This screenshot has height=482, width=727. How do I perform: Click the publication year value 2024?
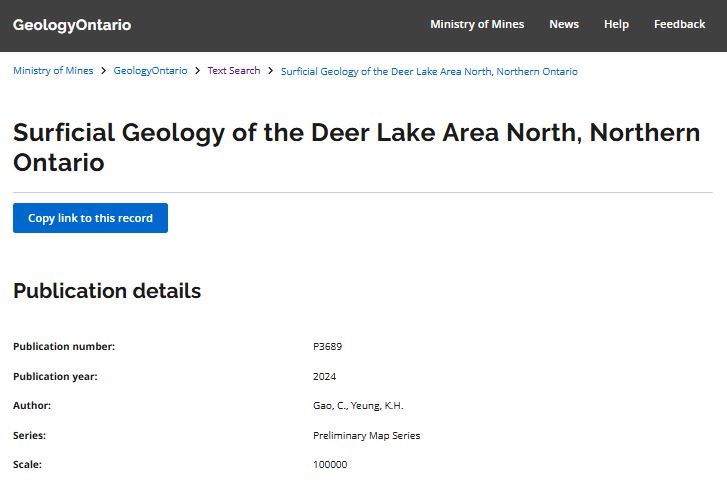click(x=325, y=377)
